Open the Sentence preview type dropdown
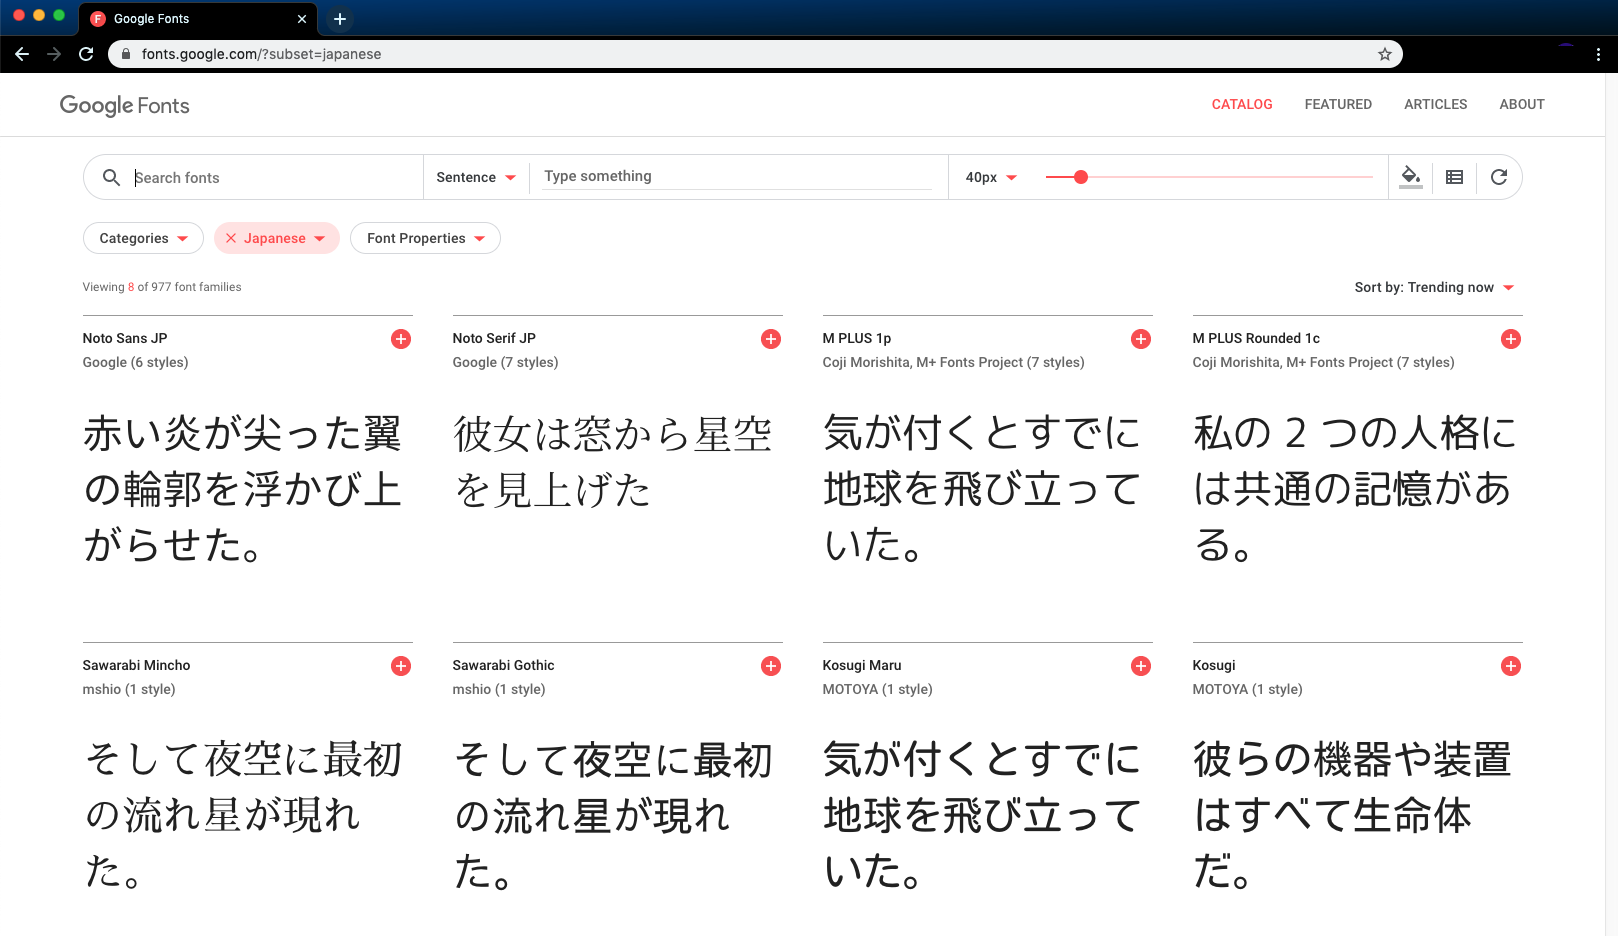The height and width of the screenshot is (936, 1618). click(x=476, y=177)
